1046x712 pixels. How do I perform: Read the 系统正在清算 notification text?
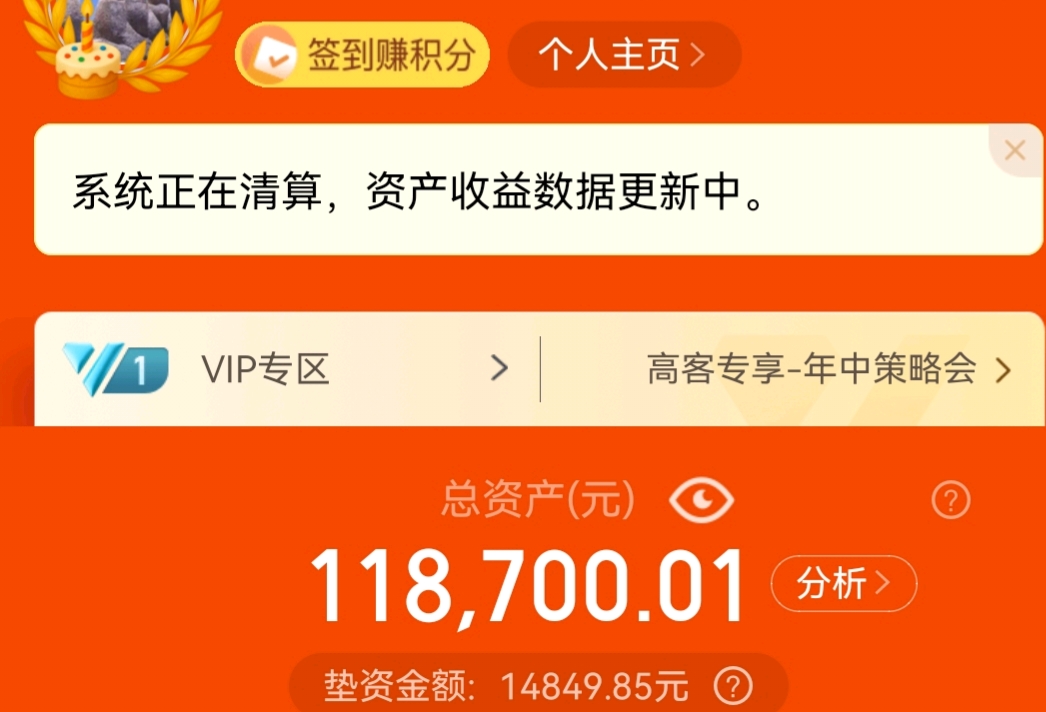pos(418,192)
